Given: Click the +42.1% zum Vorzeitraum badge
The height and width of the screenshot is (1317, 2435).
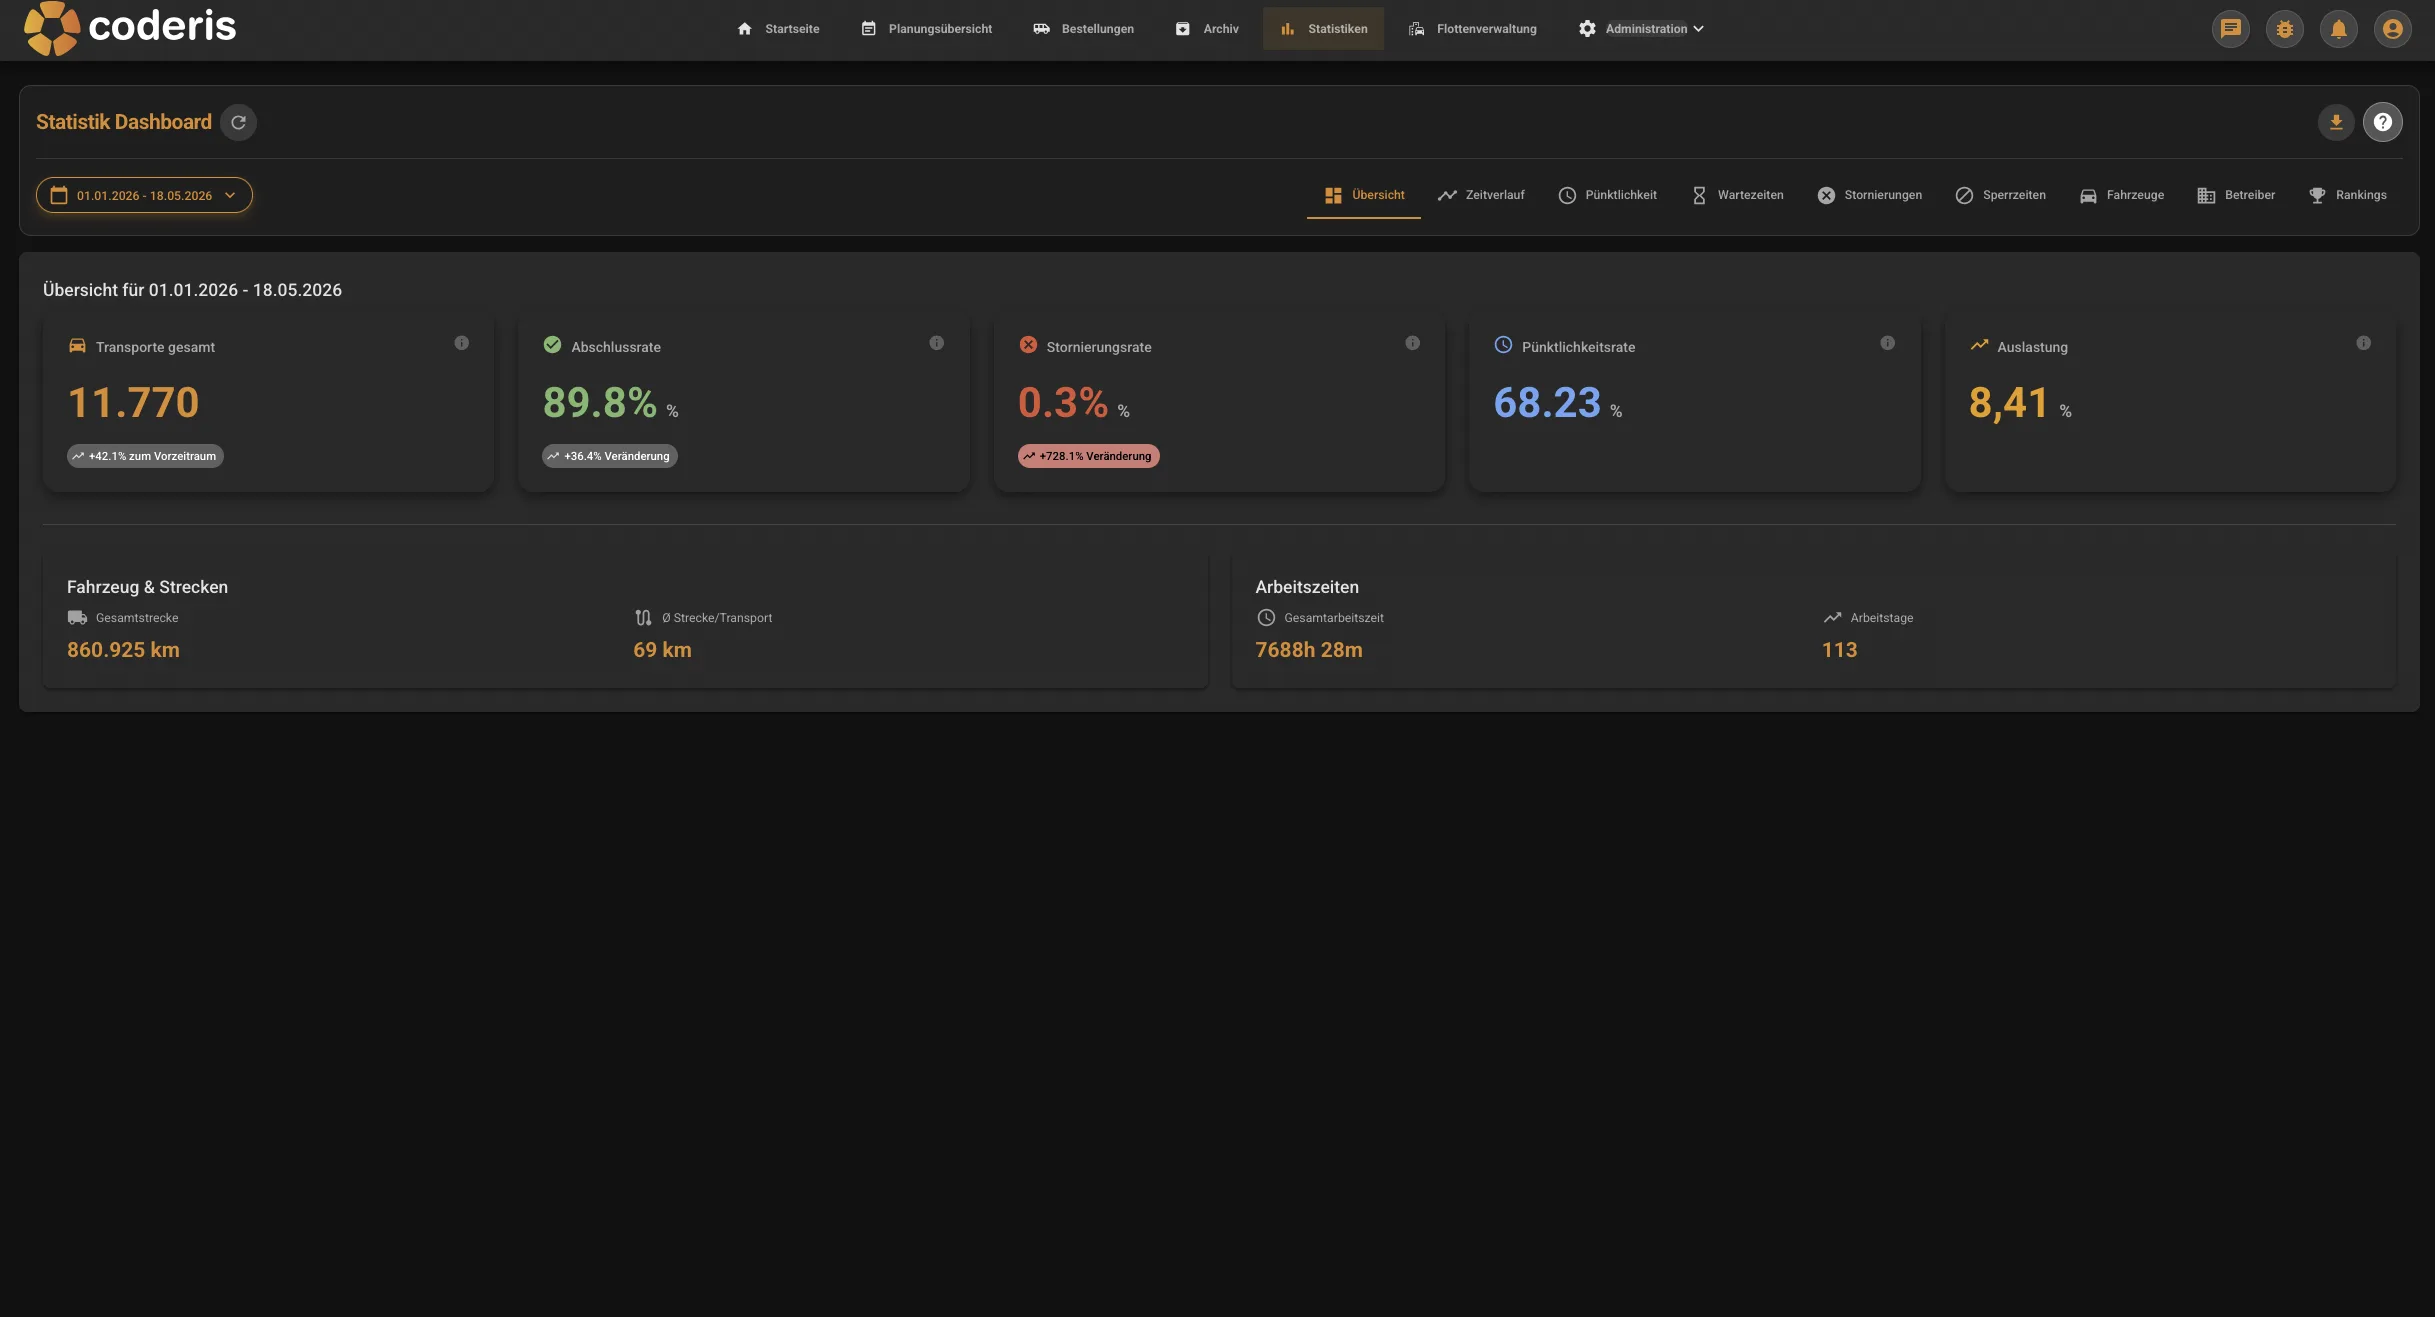Looking at the screenshot, I should (x=145, y=456).
